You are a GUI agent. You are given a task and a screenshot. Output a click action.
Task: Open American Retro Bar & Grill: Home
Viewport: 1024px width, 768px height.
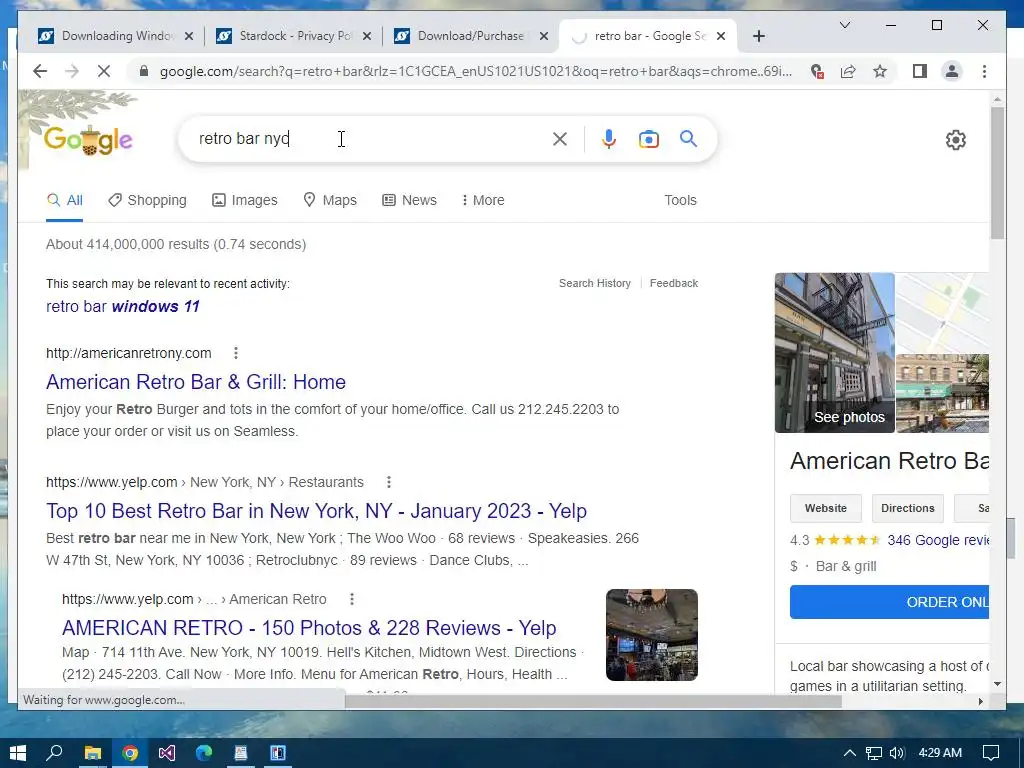(196, 381)
